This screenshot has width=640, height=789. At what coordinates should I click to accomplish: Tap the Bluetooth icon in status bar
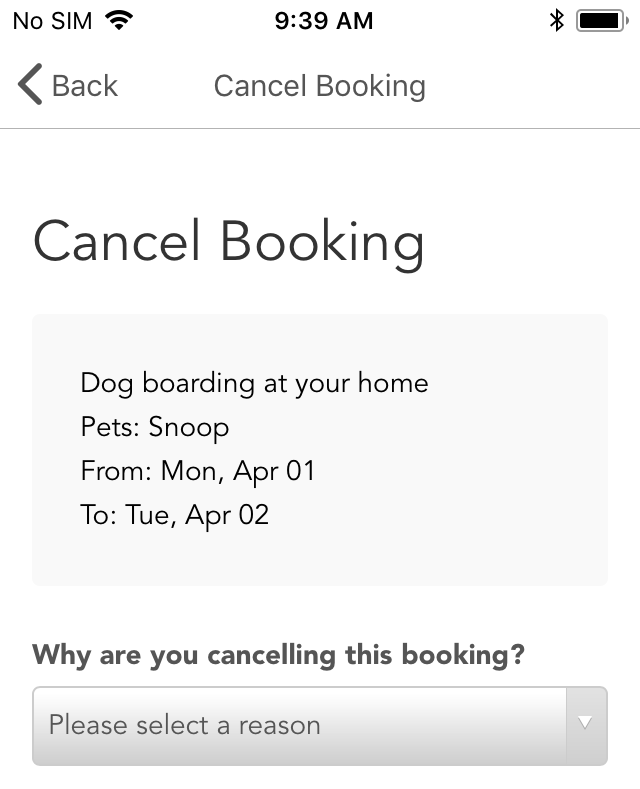point(556,21)
